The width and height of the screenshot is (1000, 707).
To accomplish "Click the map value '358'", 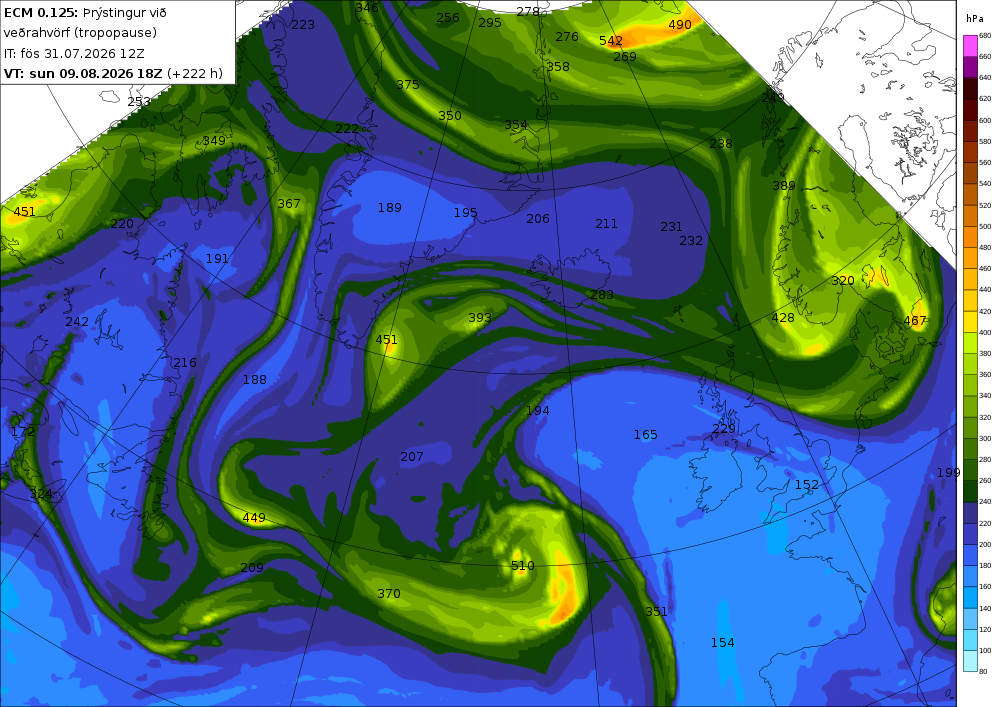I will pyautogui.click(x=558, y=66).
